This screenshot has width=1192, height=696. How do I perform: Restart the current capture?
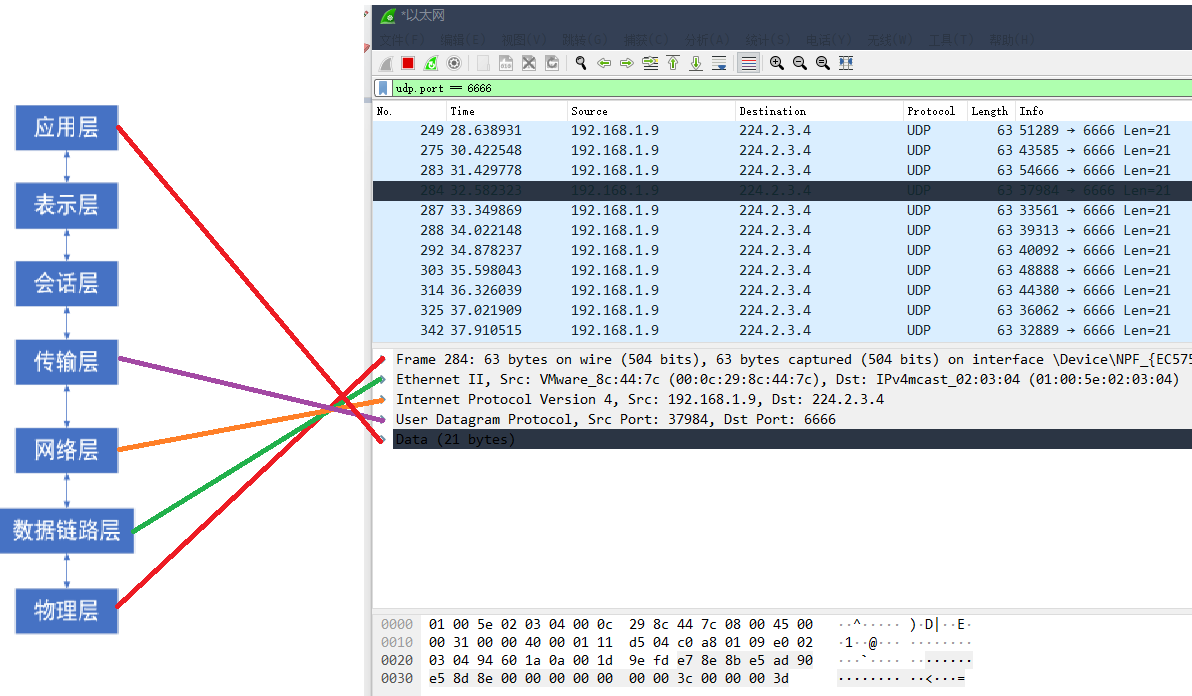click(x=431, y=63)
